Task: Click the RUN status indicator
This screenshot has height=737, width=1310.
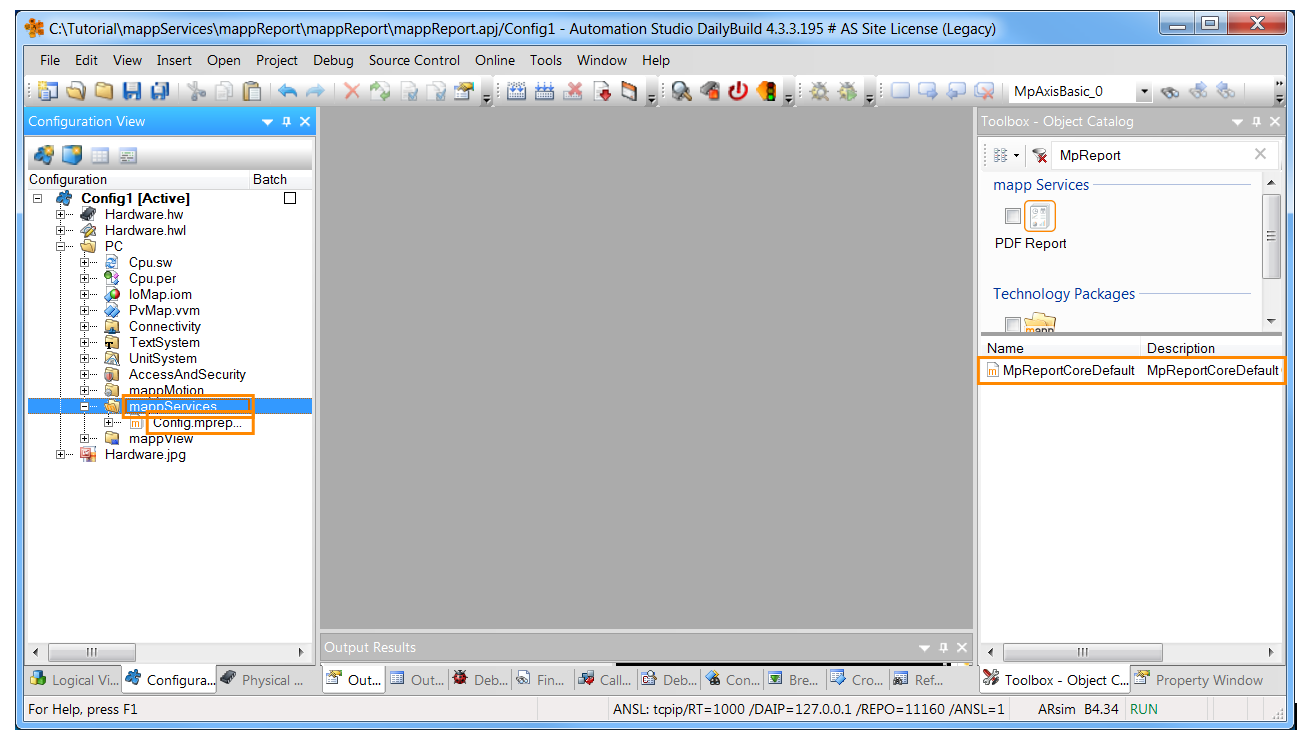Action: (x=1143, y=709)
